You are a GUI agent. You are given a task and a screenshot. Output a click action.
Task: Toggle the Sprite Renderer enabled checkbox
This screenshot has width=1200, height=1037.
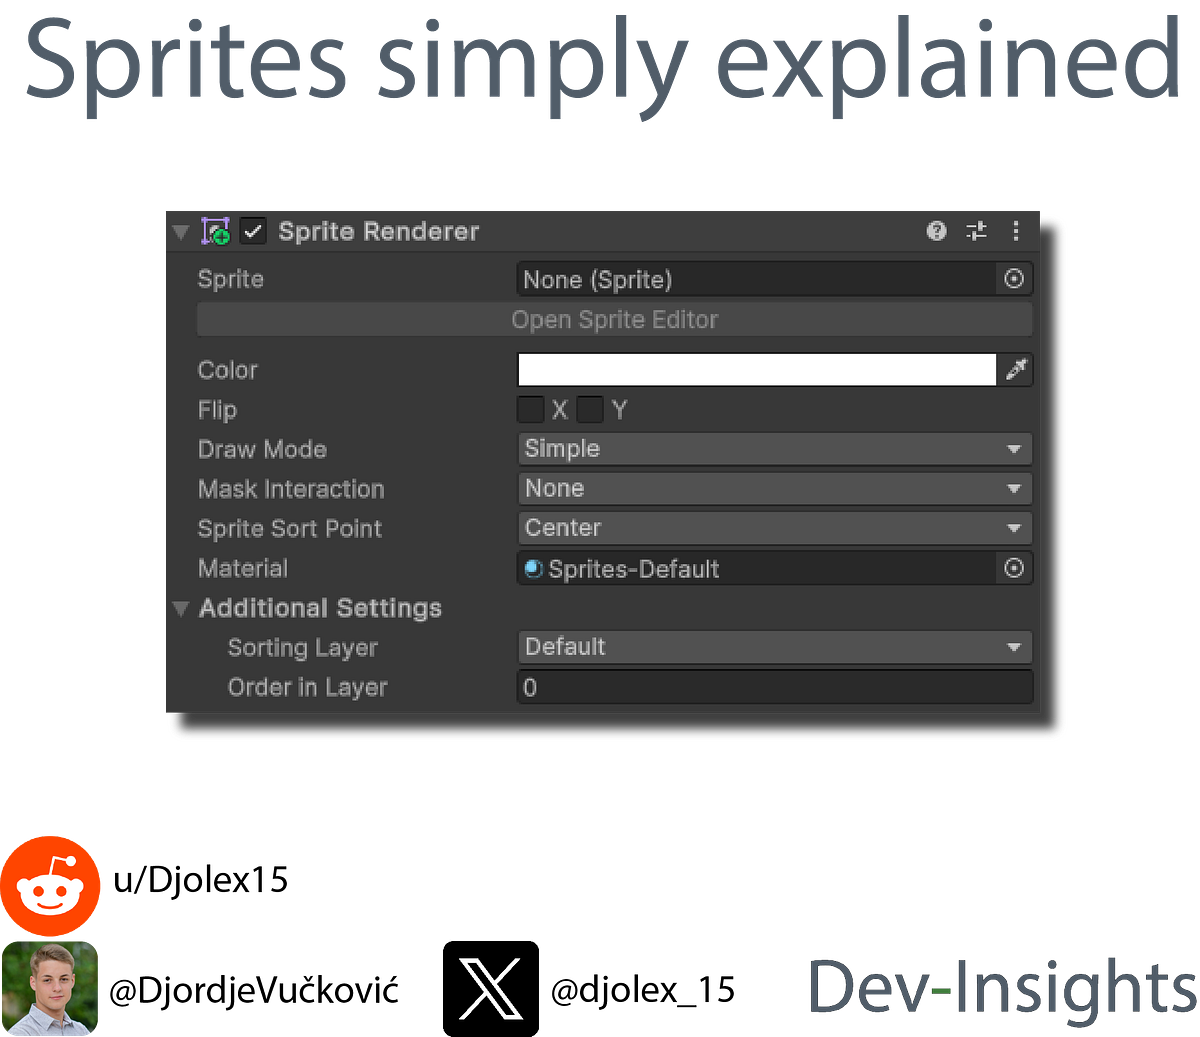pyautogui.click(x=253, y=231)
